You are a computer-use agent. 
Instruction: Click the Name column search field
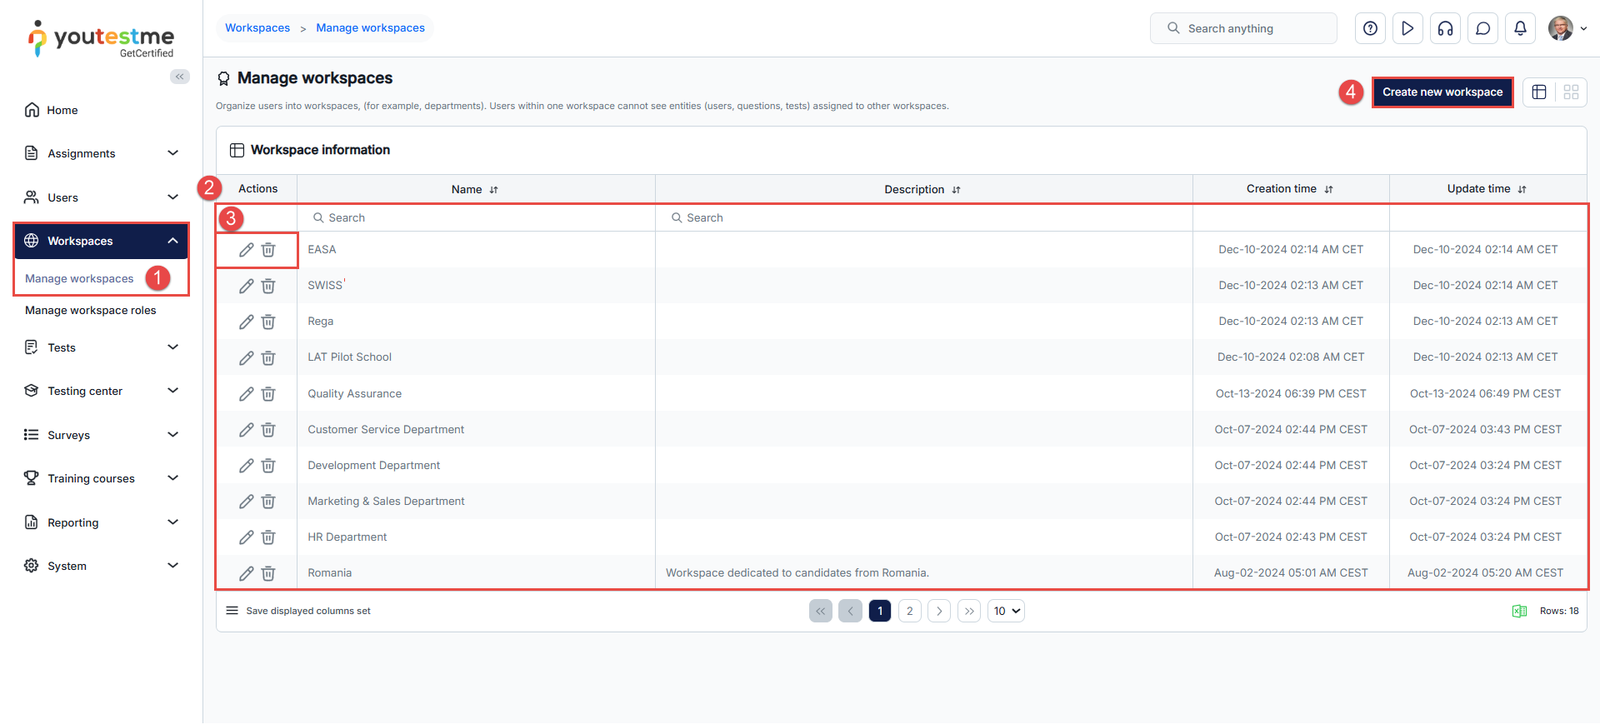click(x=476, y=218)
